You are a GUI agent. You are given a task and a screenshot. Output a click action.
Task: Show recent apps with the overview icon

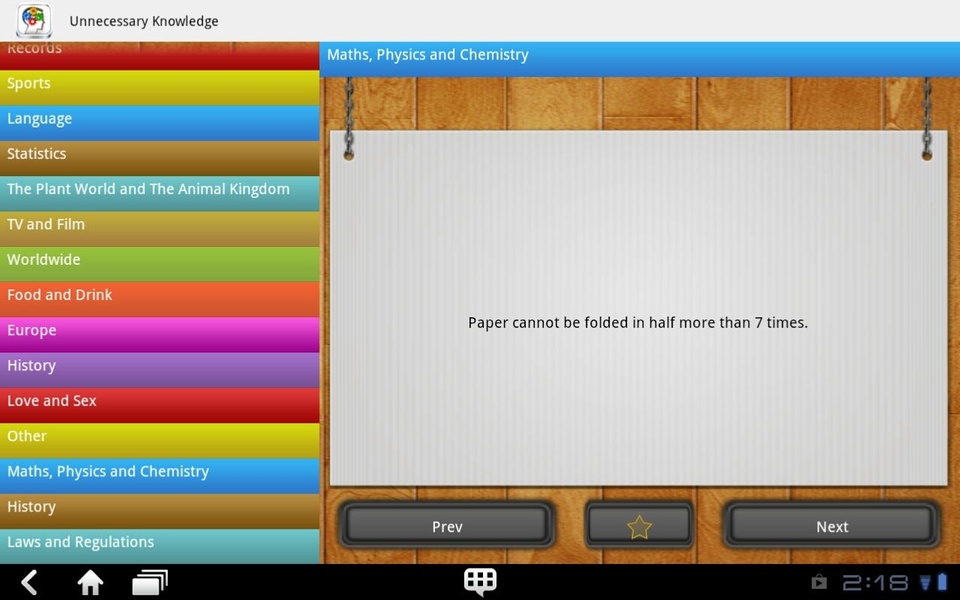(x=149, y=582)
